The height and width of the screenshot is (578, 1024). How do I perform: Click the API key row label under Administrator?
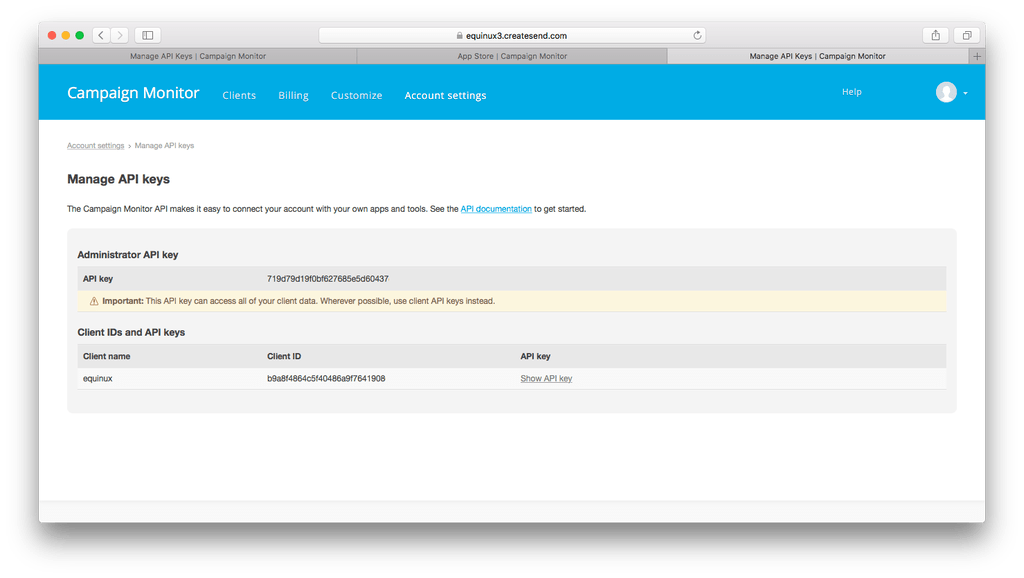(x=98, y=279)
